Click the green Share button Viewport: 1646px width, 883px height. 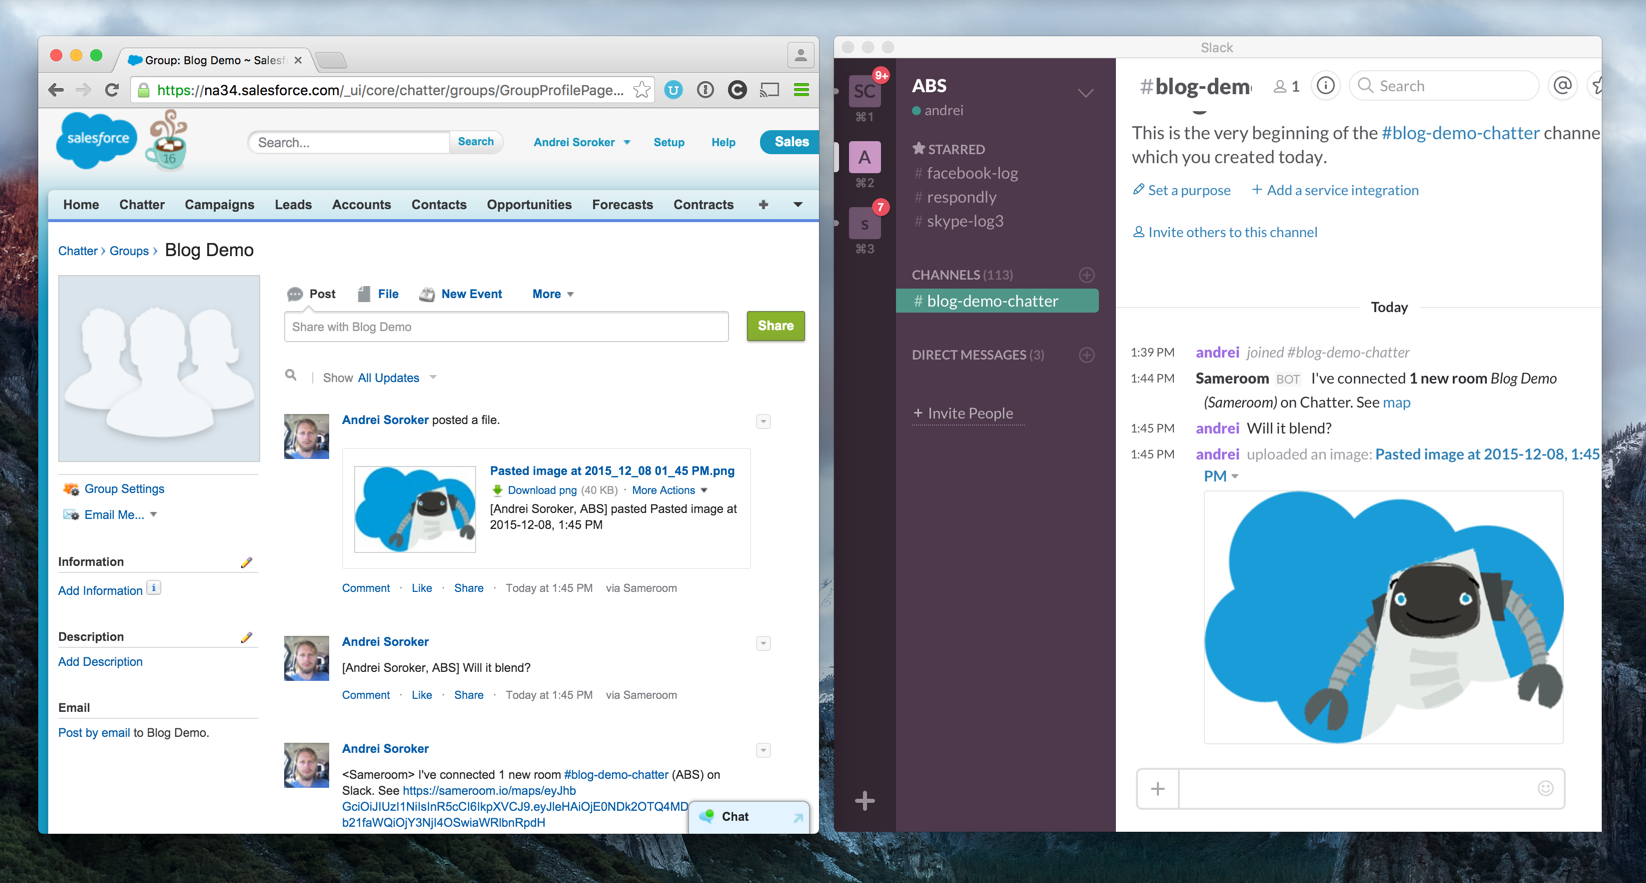[776, 326]
